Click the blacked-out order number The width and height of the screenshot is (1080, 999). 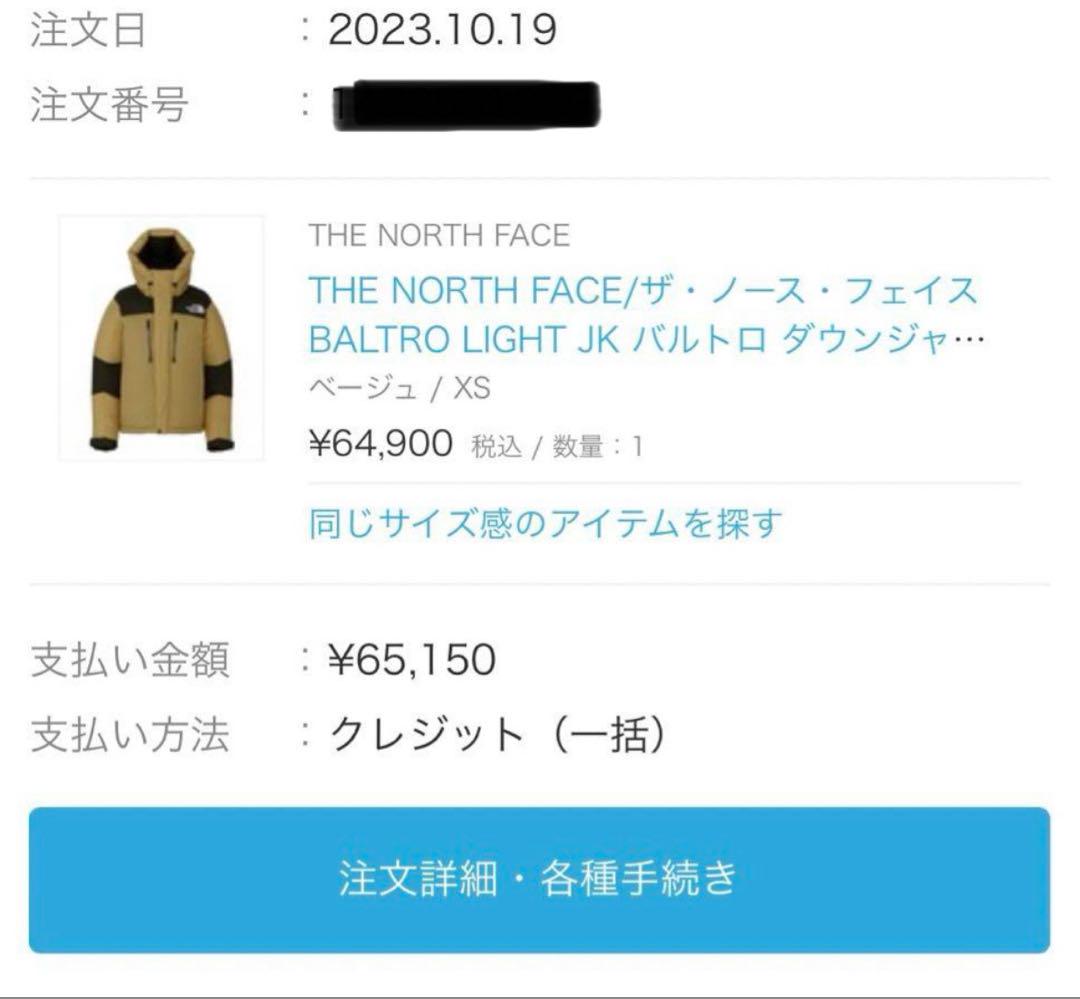(466, 105)
